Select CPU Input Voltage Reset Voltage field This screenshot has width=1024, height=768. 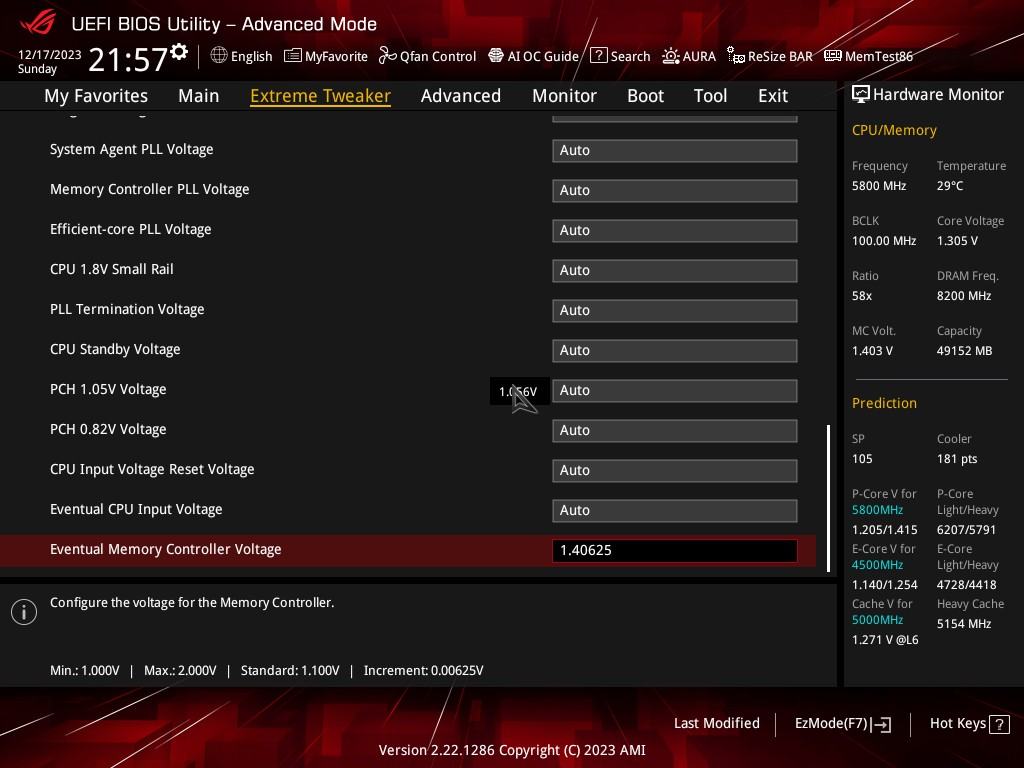point(675,470)
